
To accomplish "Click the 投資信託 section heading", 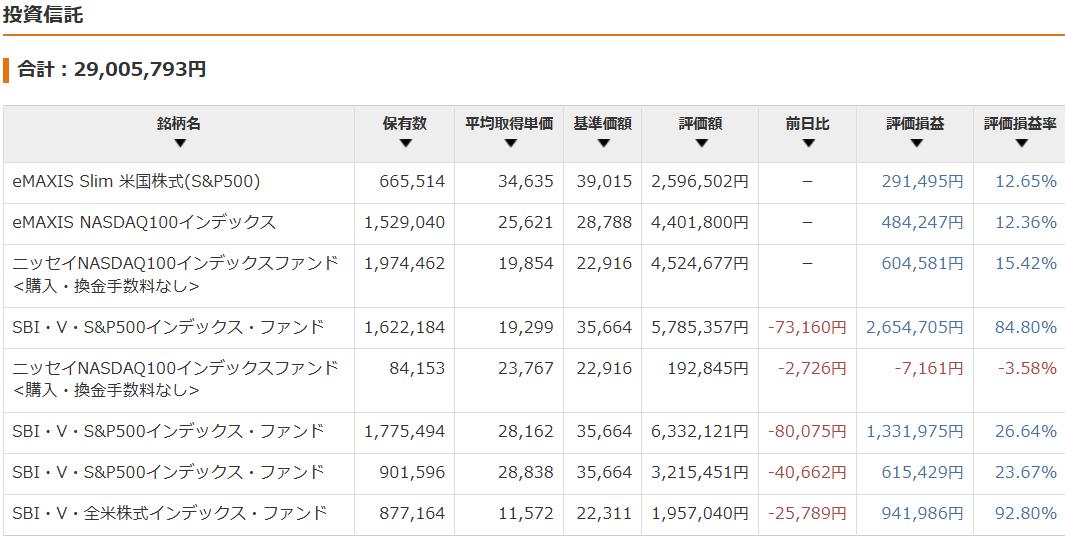I will pos(43,16).
